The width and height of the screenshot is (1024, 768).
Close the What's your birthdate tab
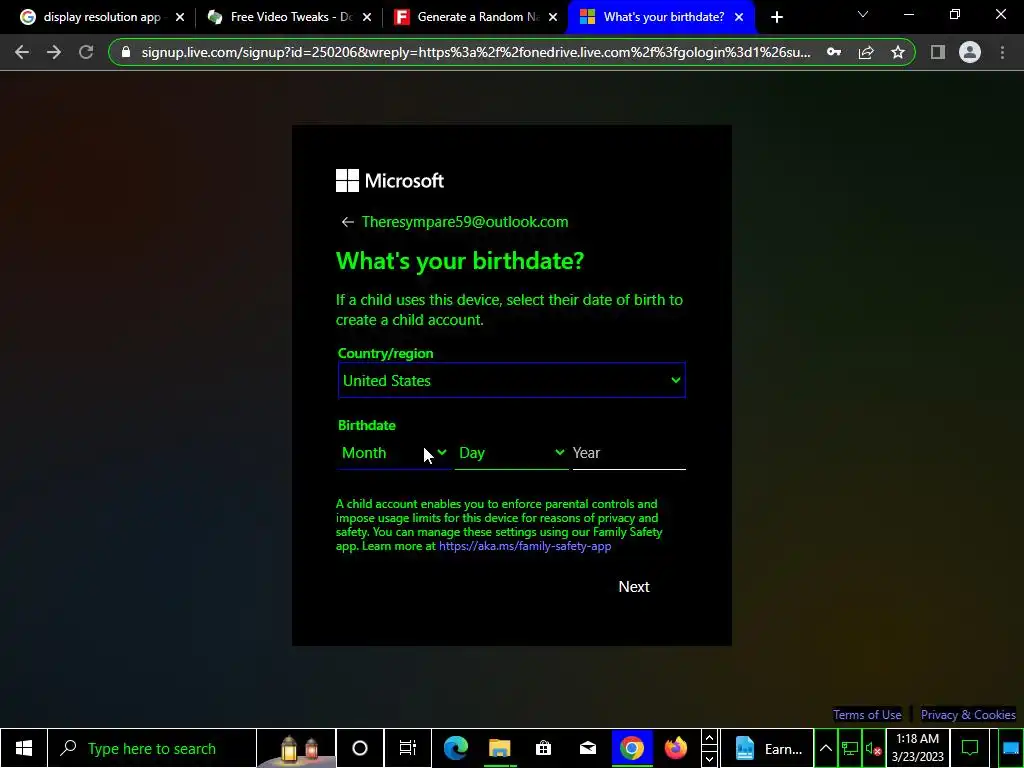click(739, 17)
